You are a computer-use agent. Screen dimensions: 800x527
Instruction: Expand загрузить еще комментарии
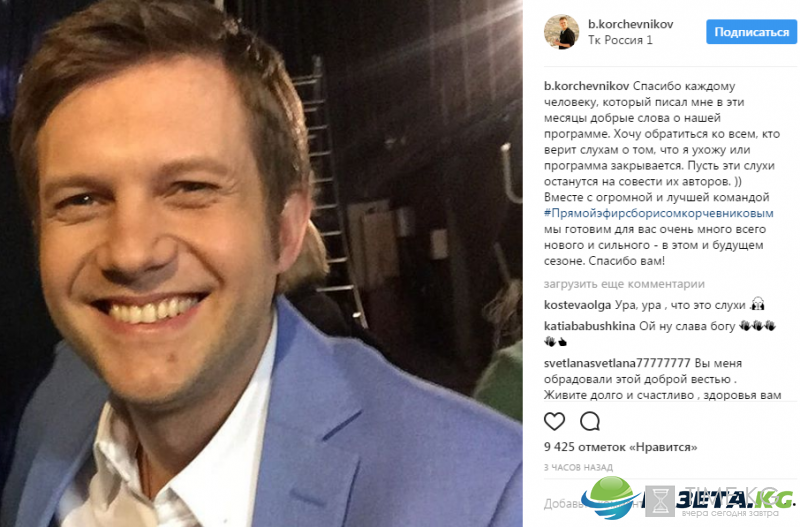pyautogui.click(x=624, y=284)
